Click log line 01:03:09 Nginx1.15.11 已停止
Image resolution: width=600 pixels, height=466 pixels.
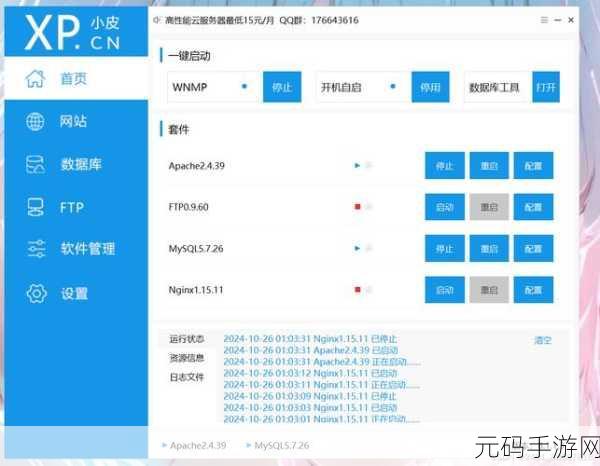(x=310, y=396)
